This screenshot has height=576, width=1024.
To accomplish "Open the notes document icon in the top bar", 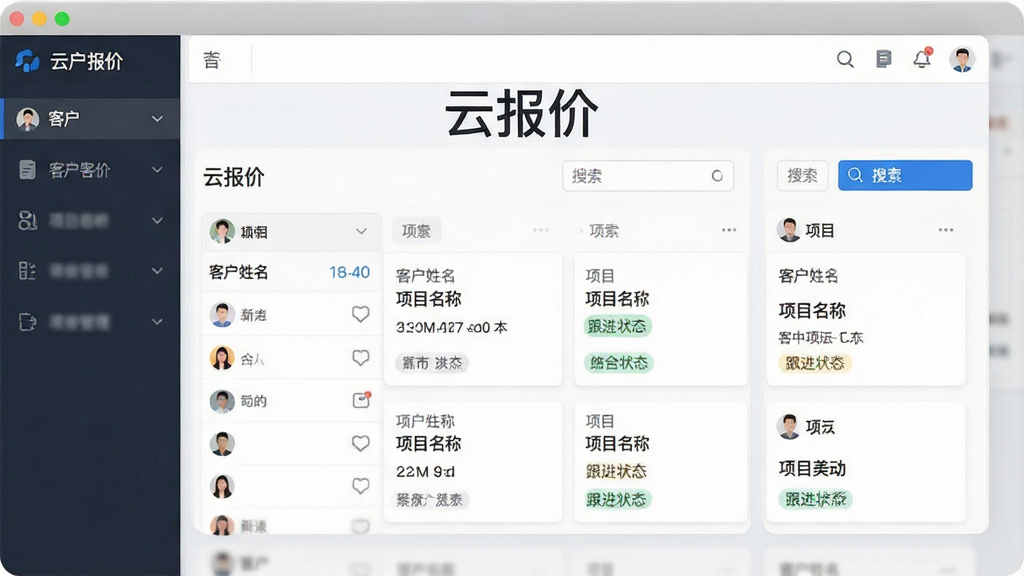I will coord(884,59).
